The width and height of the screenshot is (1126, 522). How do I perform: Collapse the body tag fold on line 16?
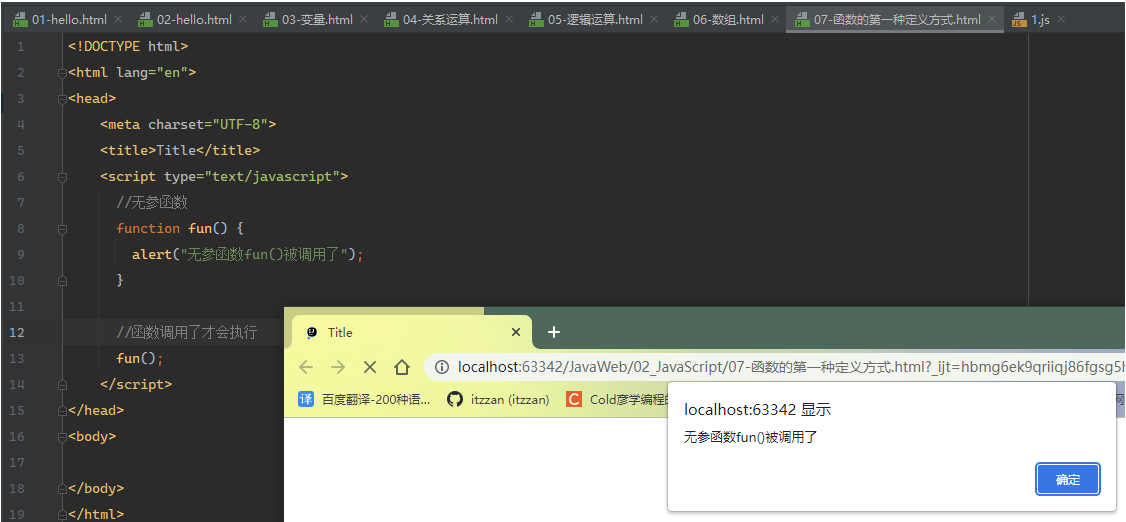click(x=62, y=436)
